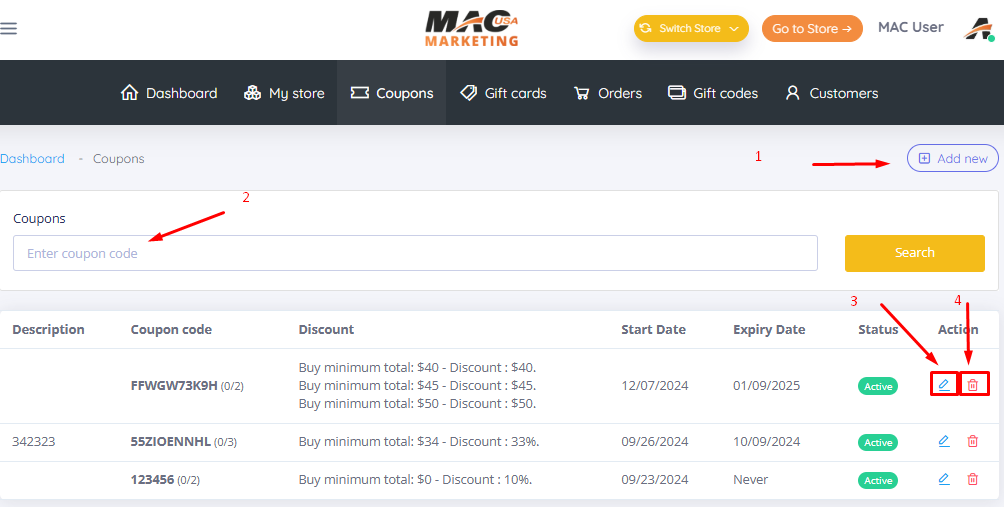Open the Orders page

(608, 93)
